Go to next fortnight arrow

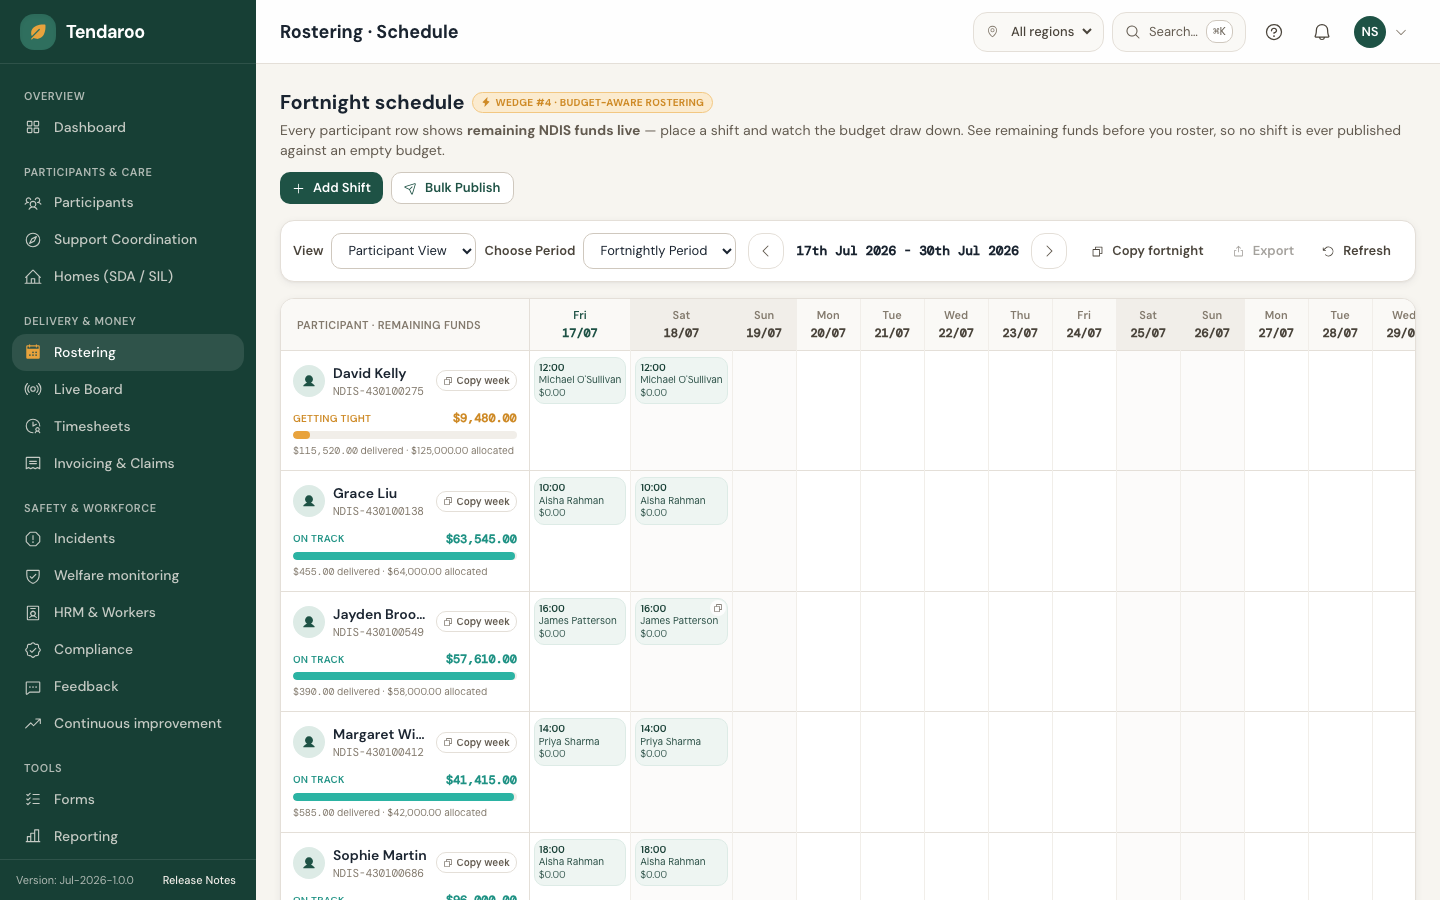pos(1049,251)
